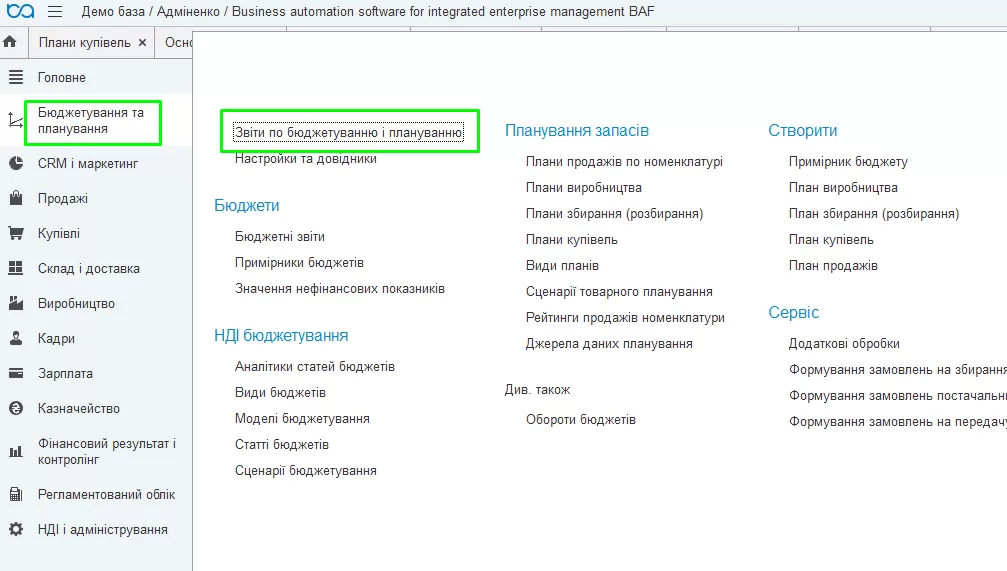Close the Плани купівель tab
Screen dimensions: 1007x571
coord(143,42)
